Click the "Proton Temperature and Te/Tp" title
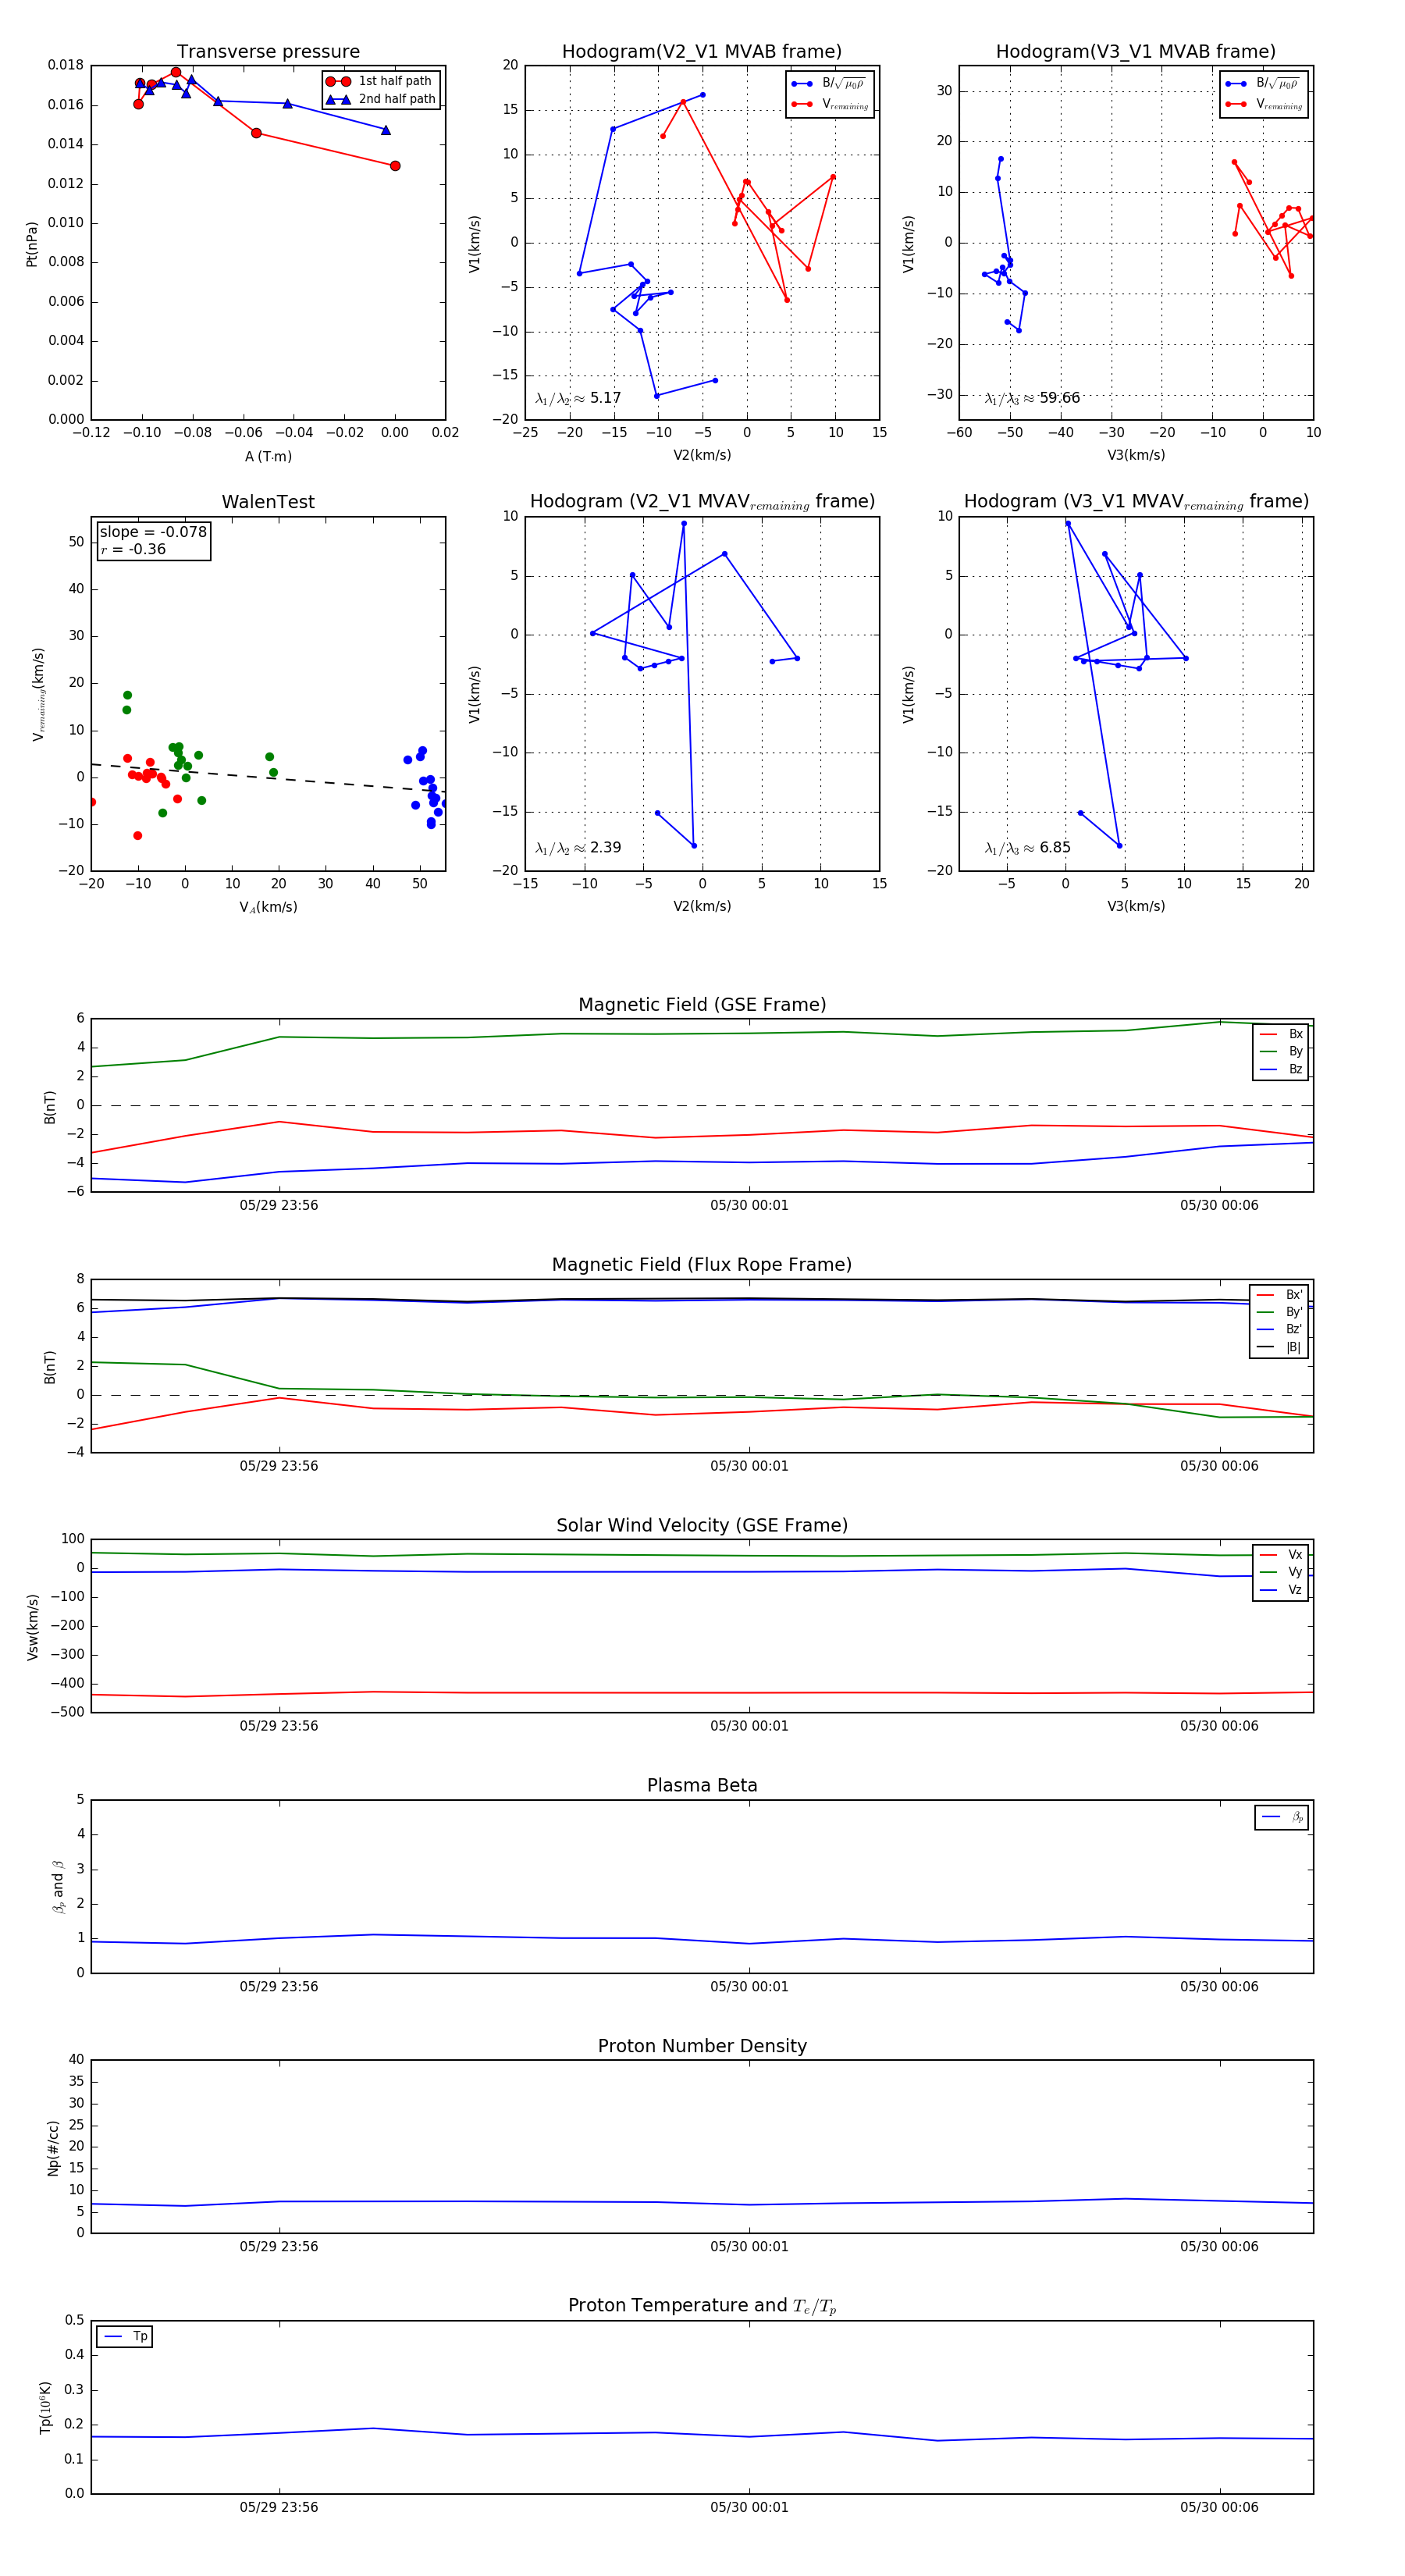 [702, 2306]
